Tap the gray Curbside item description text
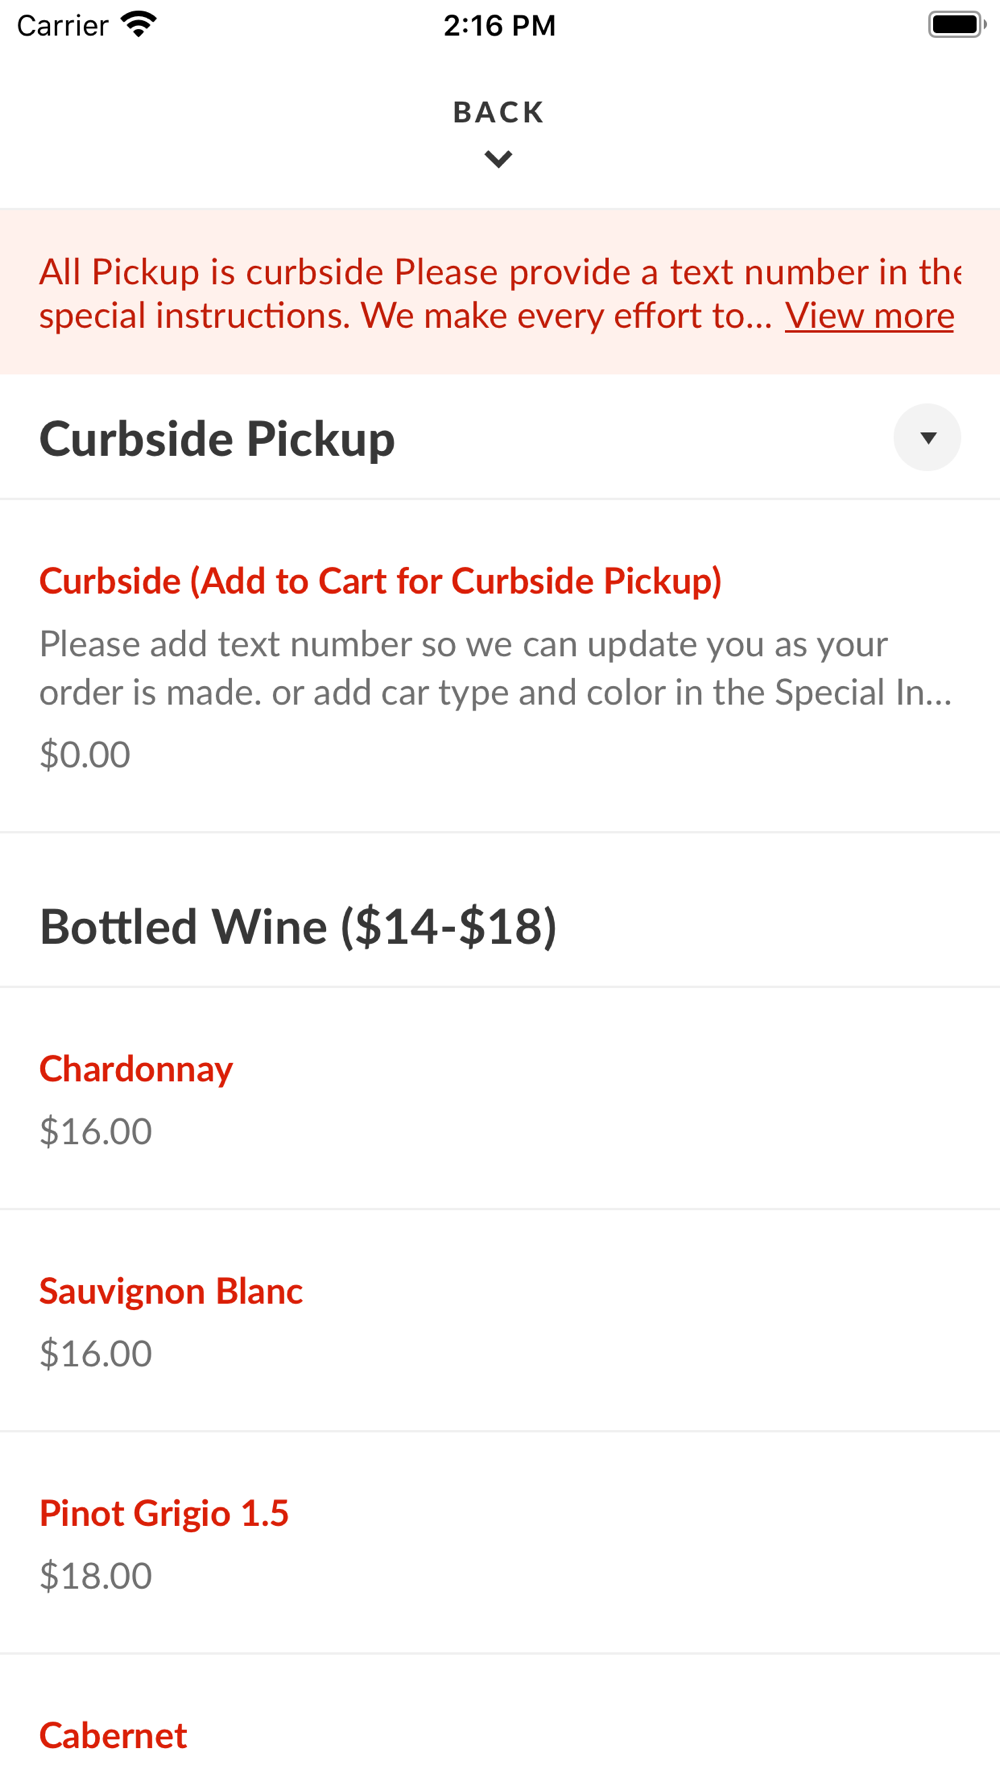 point(495,668)
